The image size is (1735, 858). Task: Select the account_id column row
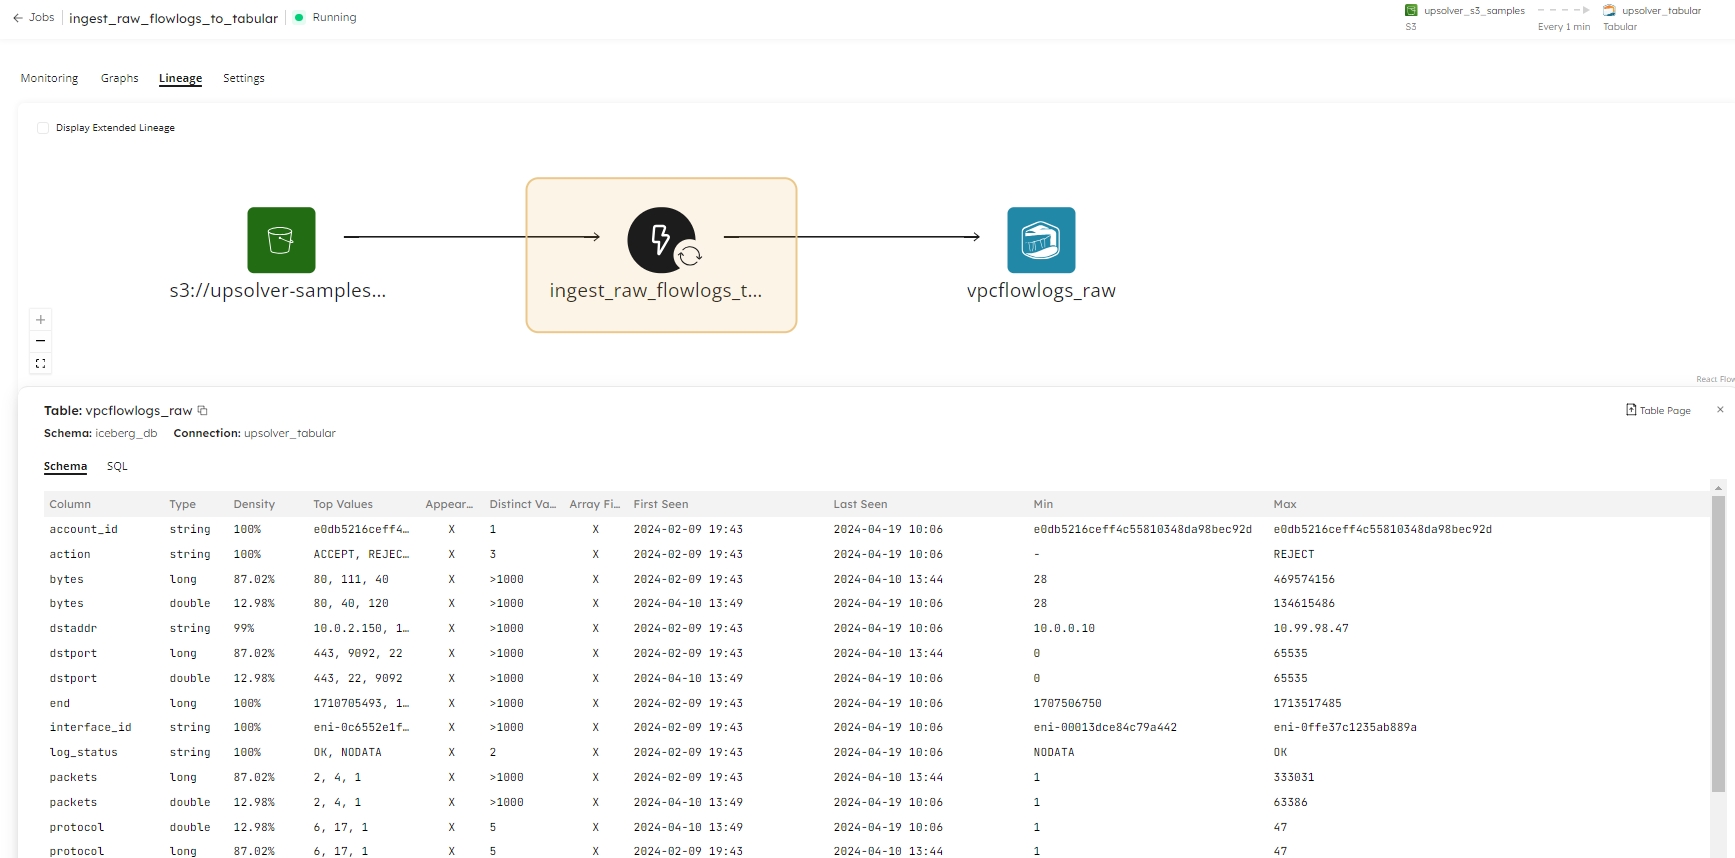(x=84, y=529)
